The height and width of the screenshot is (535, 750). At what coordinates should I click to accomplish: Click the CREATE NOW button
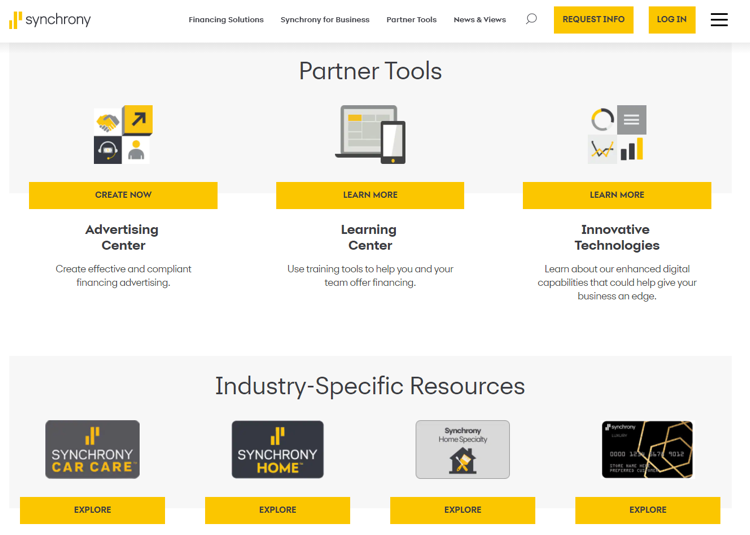123,195
